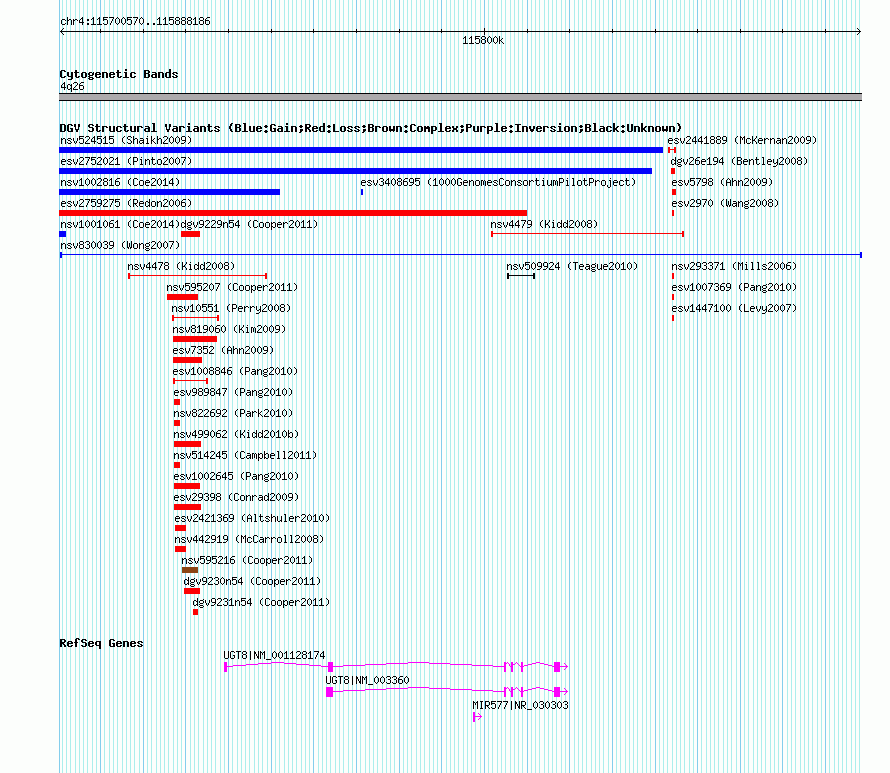Select the RefSeq Genes track title
Viewport: 890px width, 773px height.
[101, 643]
